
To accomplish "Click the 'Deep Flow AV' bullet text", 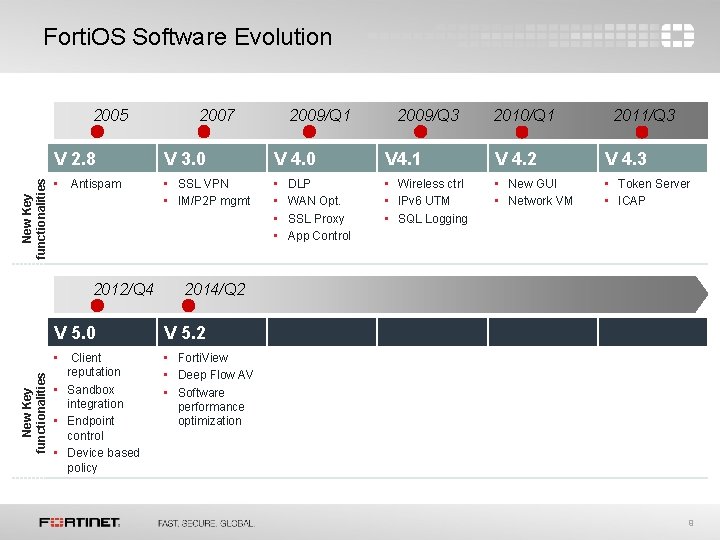I will 215,375.
